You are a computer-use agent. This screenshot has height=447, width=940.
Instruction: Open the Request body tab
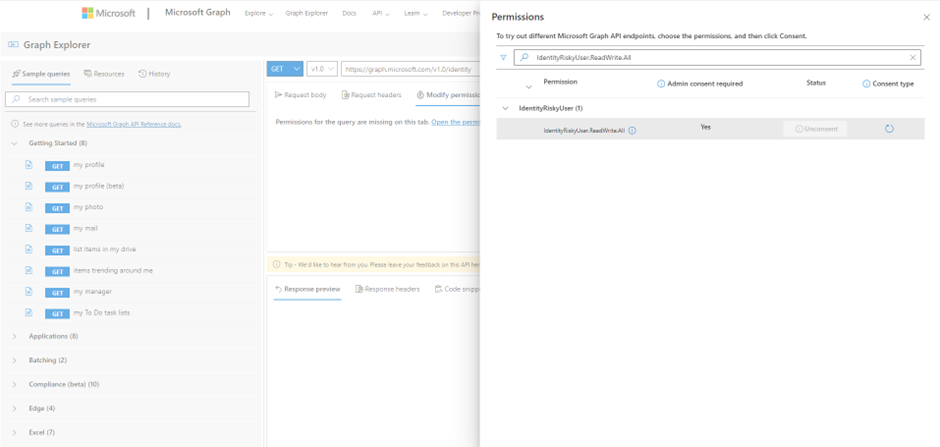(x=300, y=95)
